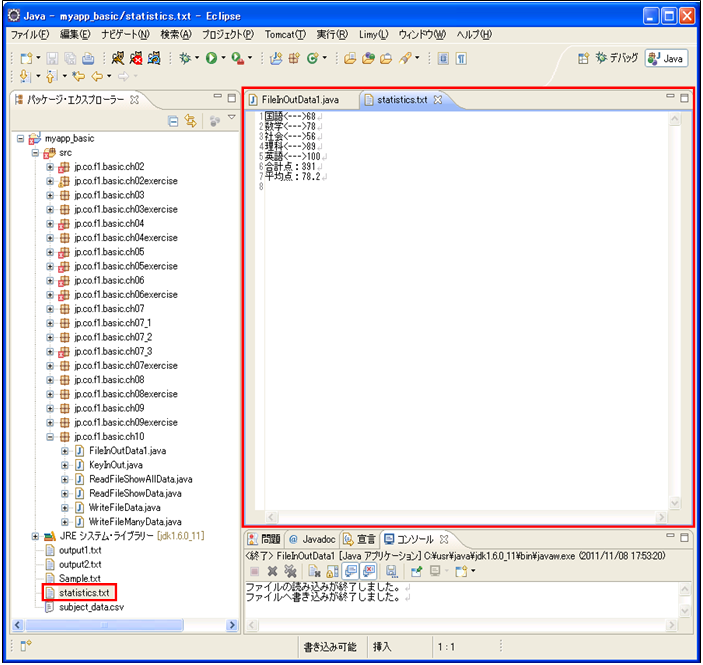Collapse the jp.co.f1.basic.ch10 package
The image size is (703, 665).
(x=50, y=437)
